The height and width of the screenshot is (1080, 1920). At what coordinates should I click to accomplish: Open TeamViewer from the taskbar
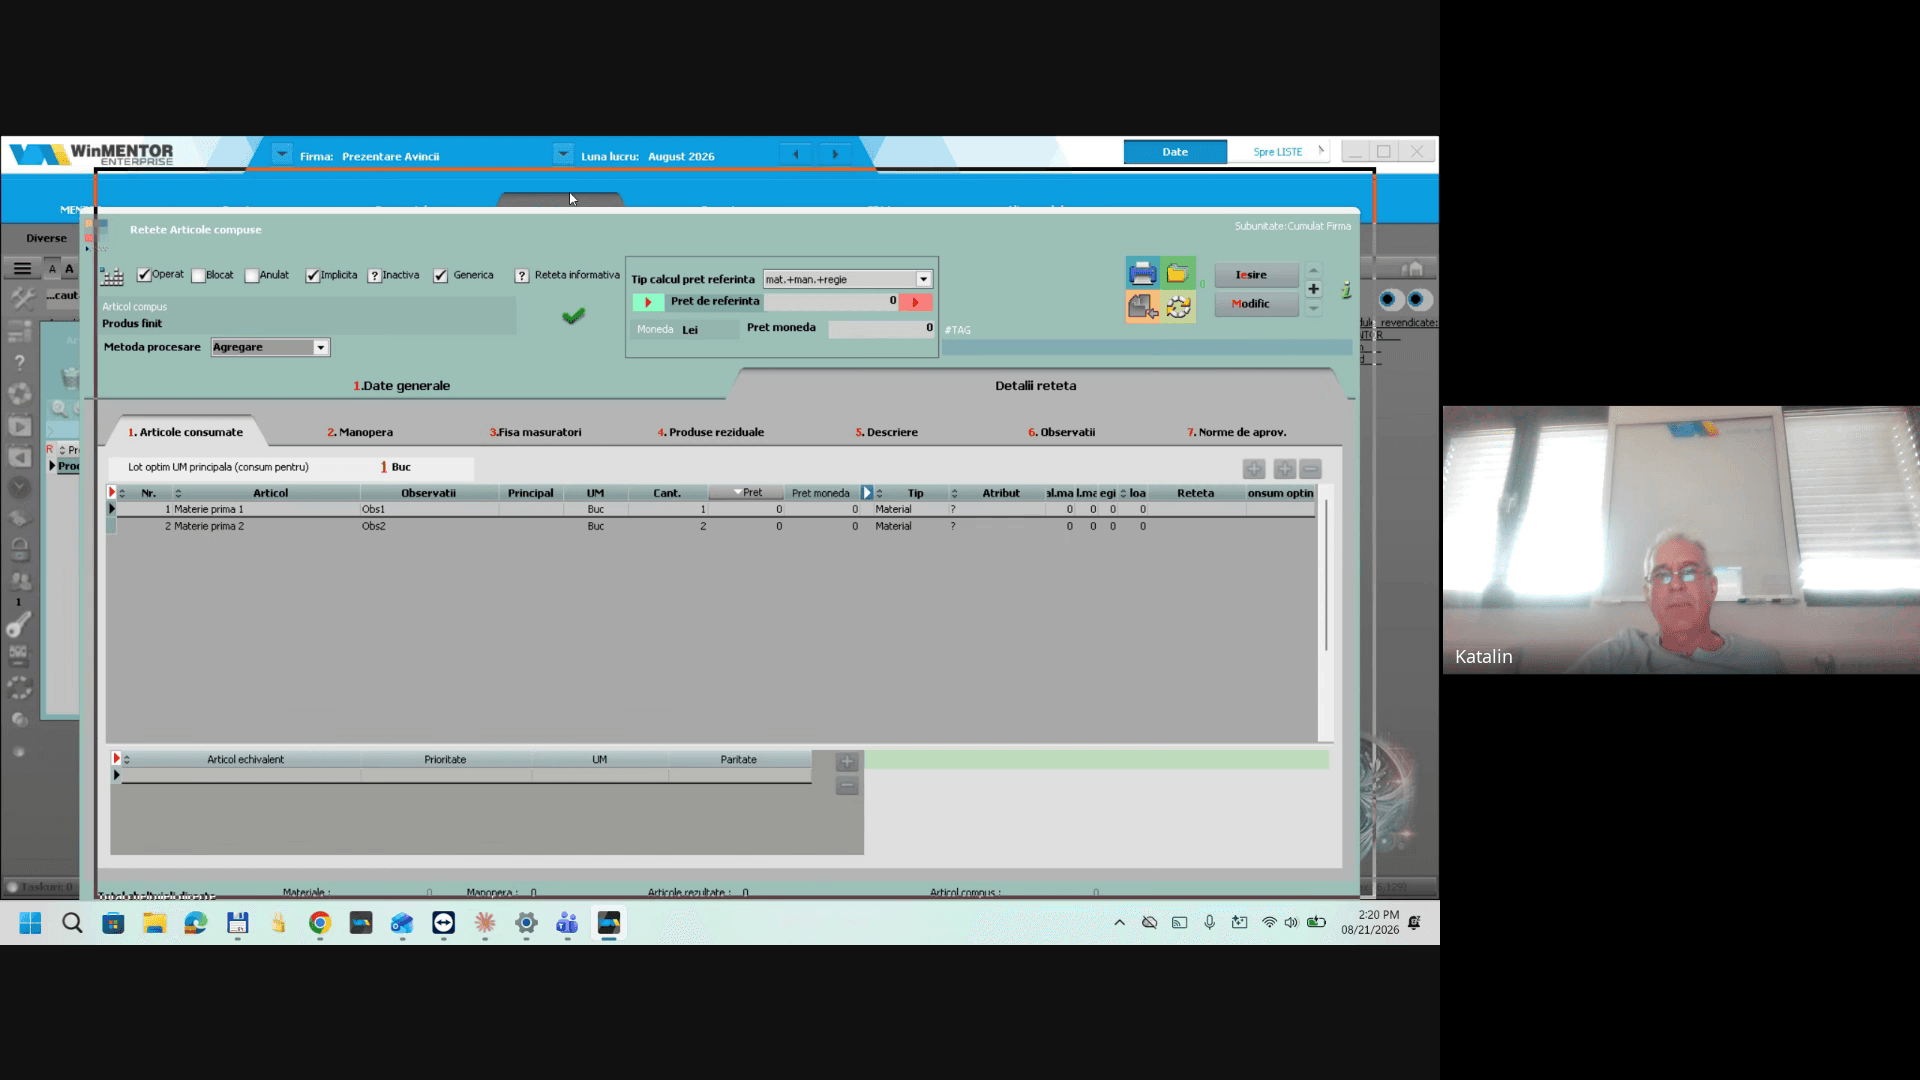click(x=443, y=923)
